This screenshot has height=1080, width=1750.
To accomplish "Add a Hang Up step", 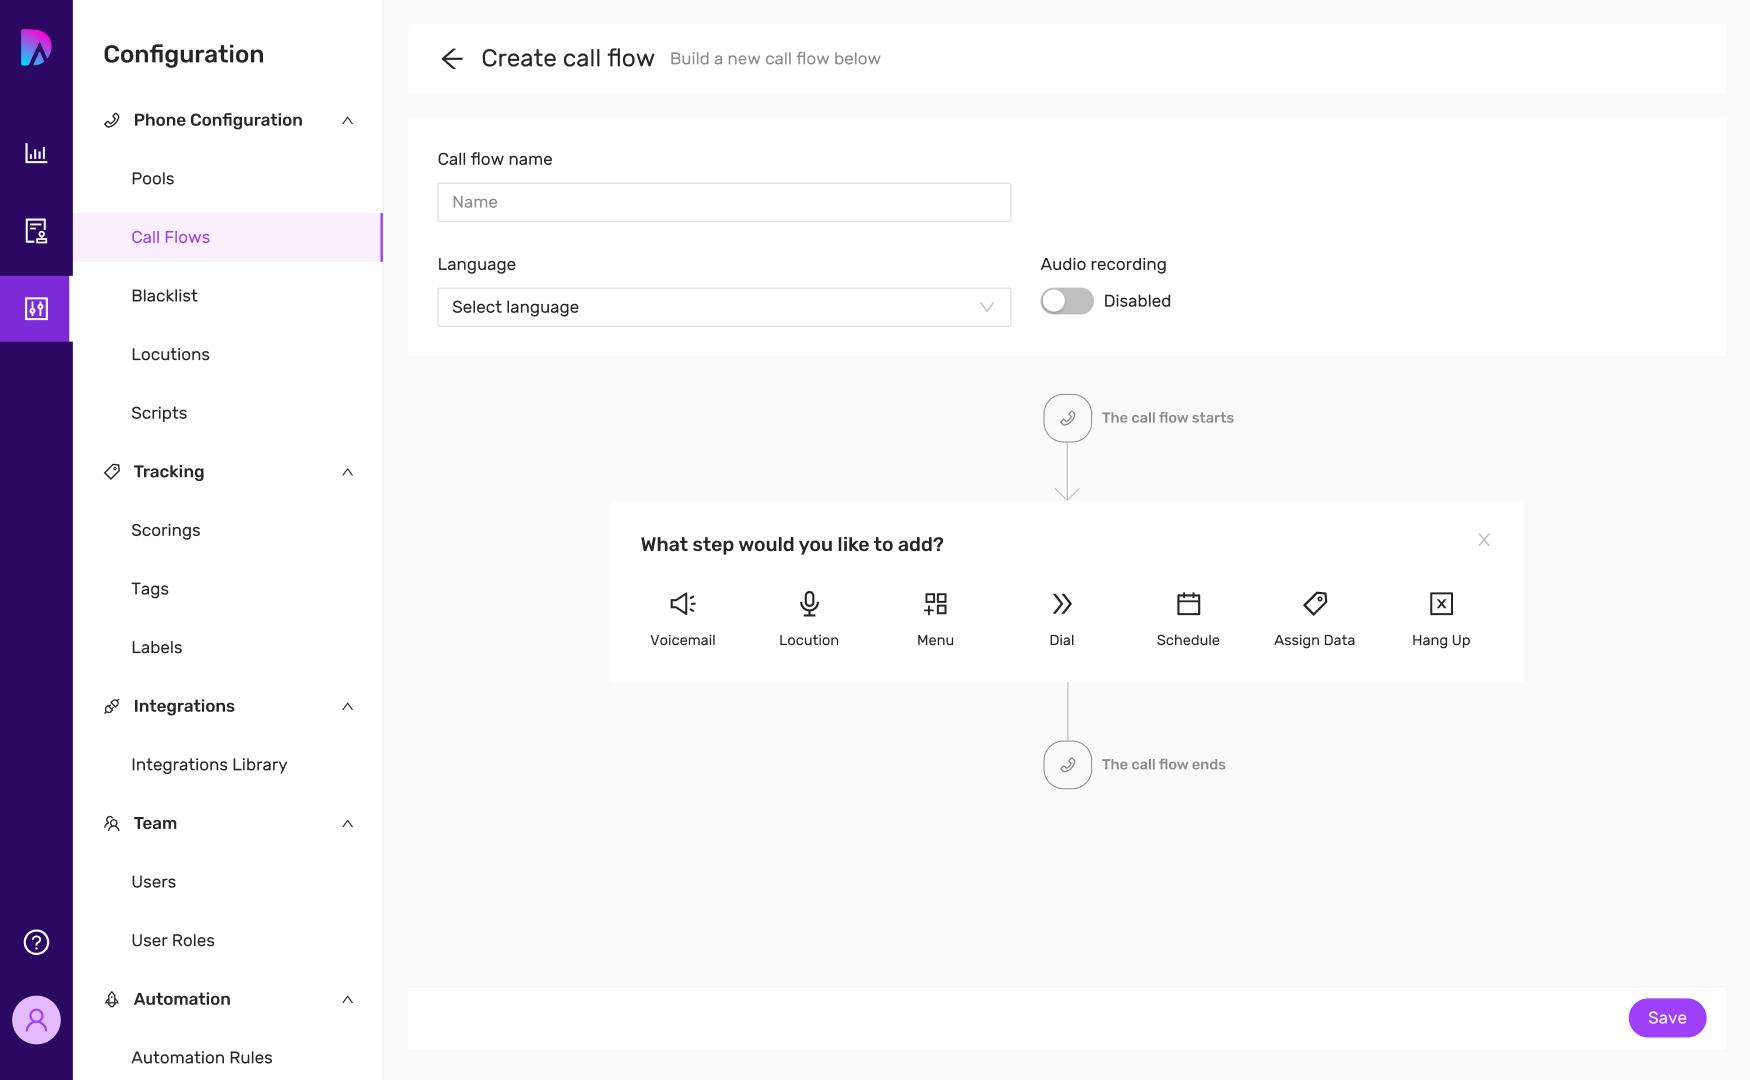I will [x=1440, y=615].
